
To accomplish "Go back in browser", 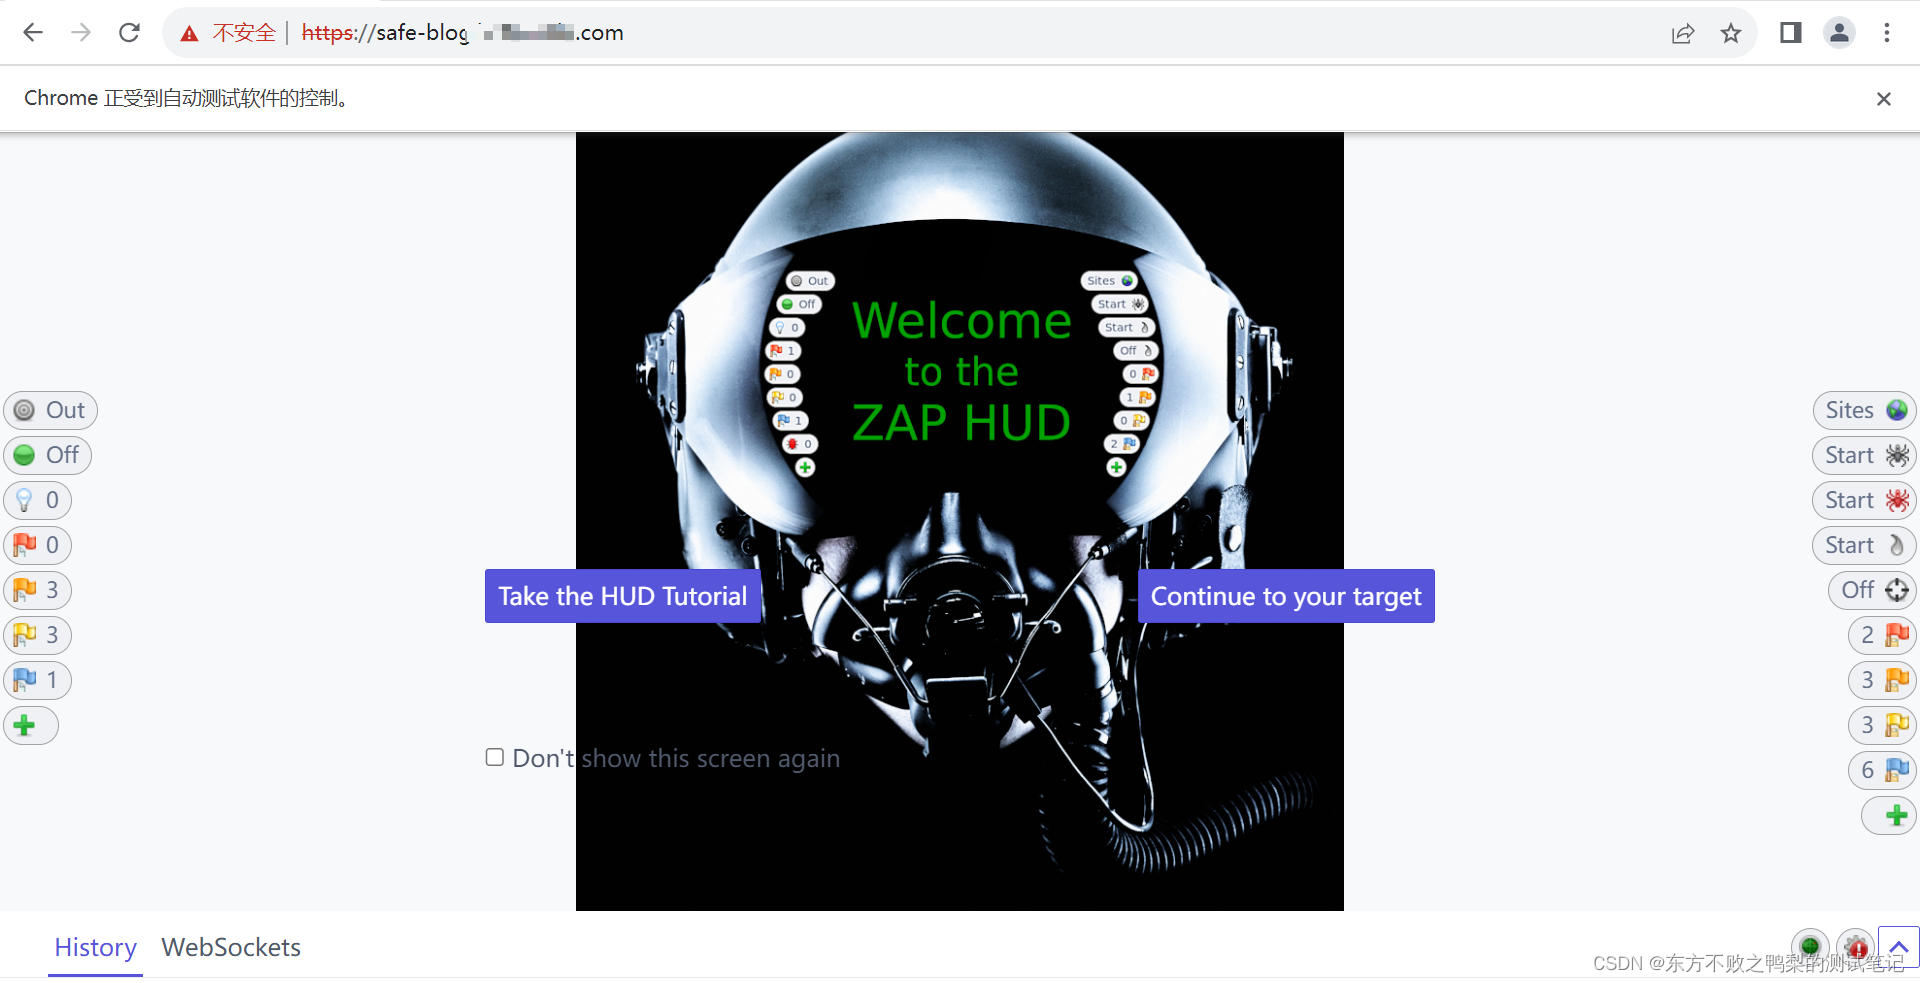I will point(33,33).
